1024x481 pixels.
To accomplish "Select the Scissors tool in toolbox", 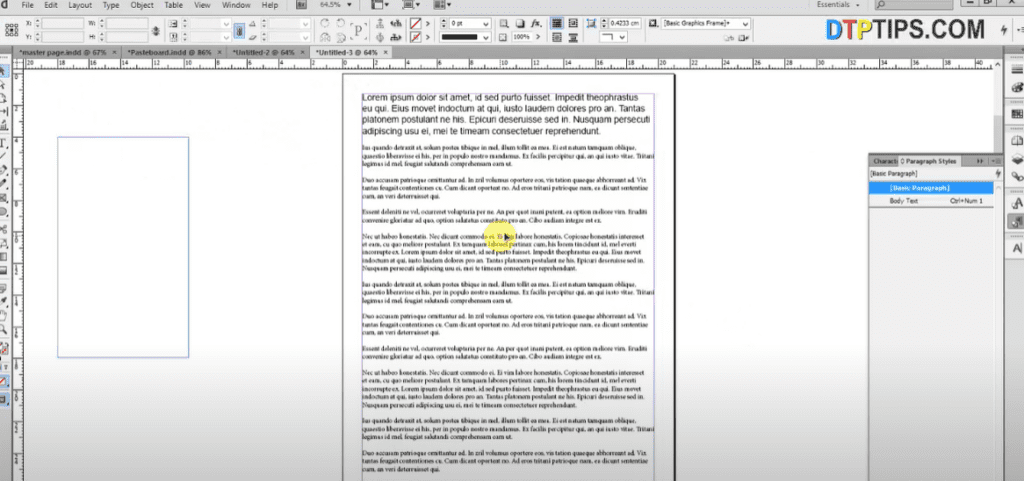I will click(4, 229).
